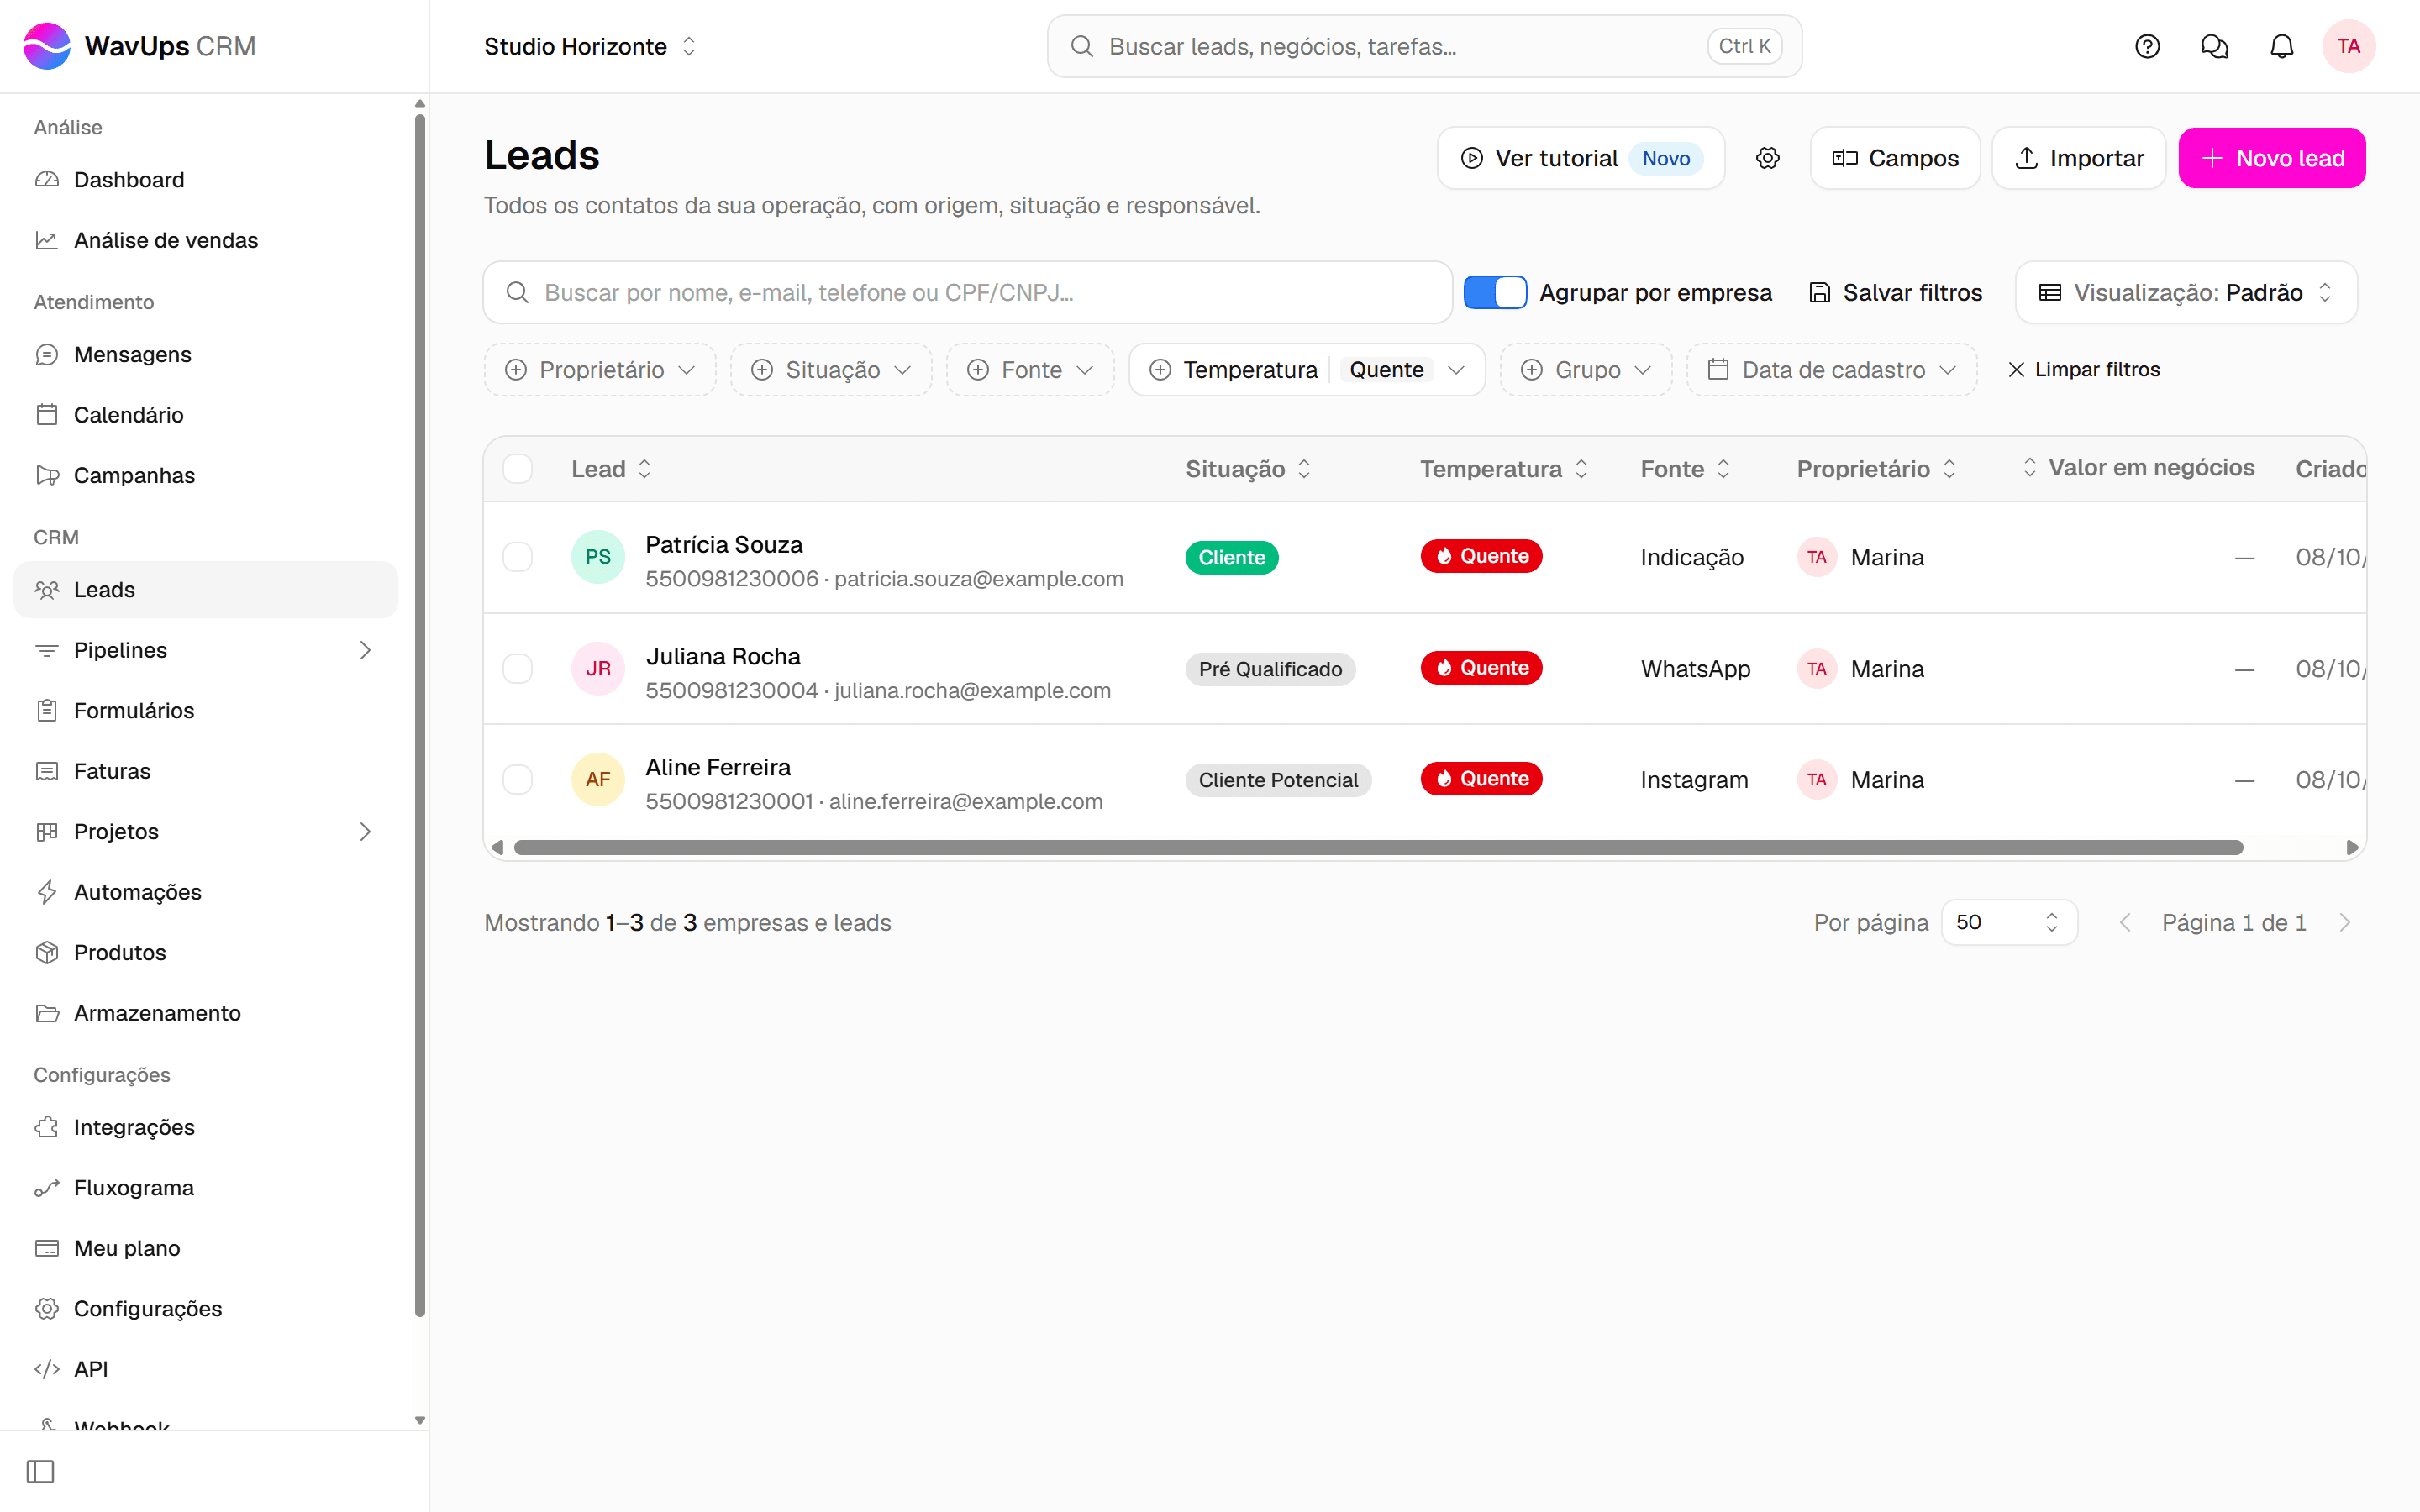Open the Proprietário filter dropdown

tap(599, 370)
